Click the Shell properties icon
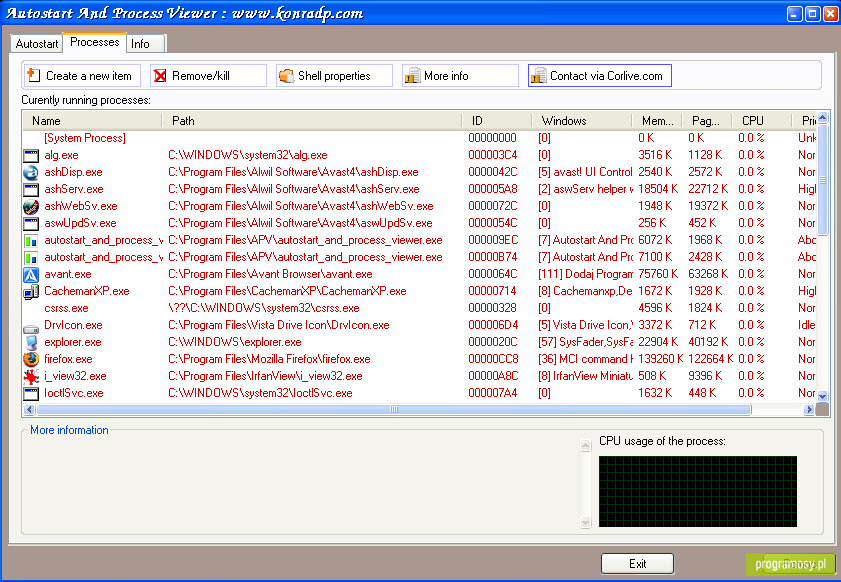841x582 pixels. point(286,76)
